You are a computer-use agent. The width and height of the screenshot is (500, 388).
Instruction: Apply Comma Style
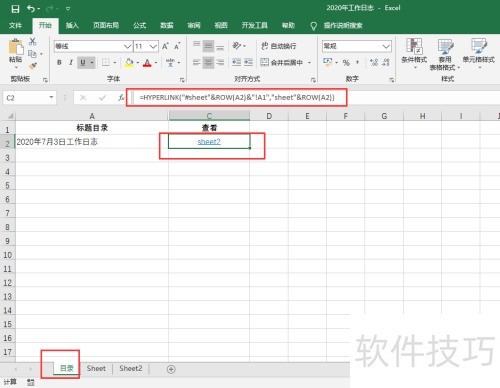click(357, 62)
